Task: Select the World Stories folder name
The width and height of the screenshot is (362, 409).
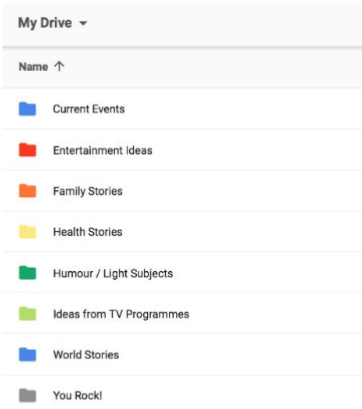Action: point(86,355)
